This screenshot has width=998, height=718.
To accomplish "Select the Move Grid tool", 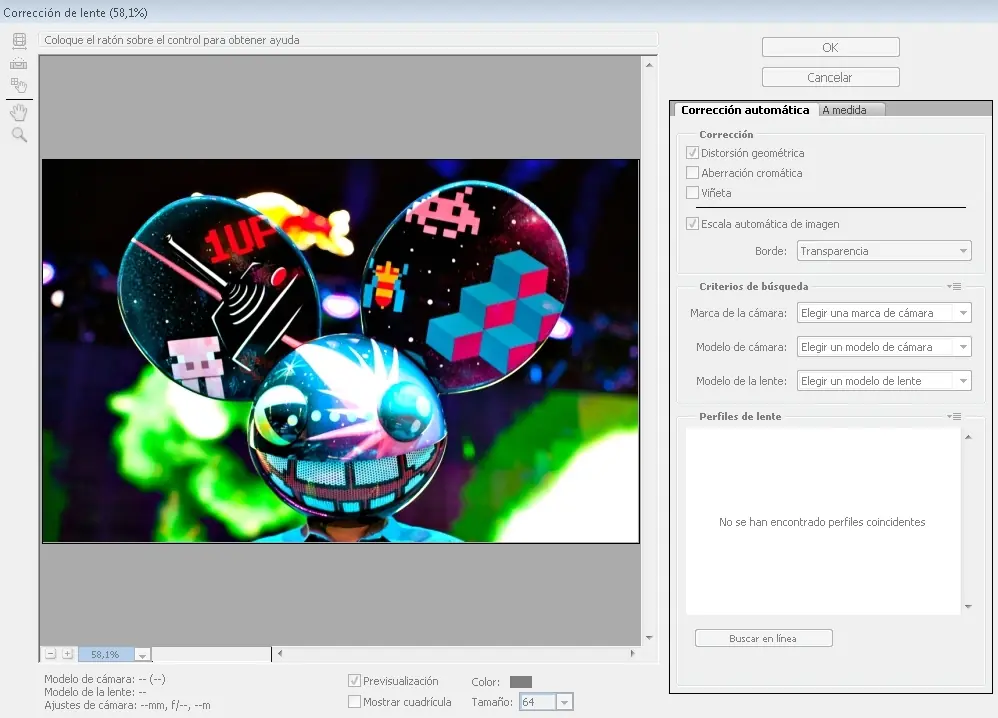I will click(x=19, y=86).
